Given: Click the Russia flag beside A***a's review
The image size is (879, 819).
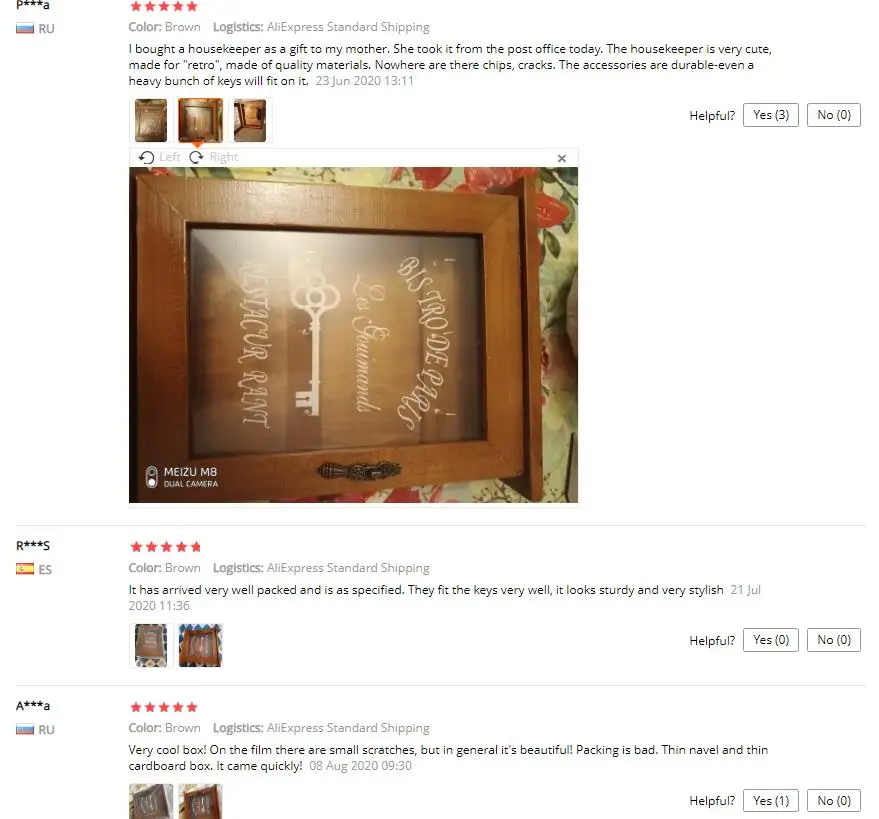Looking at the screenshot, I should click(25, 729).
